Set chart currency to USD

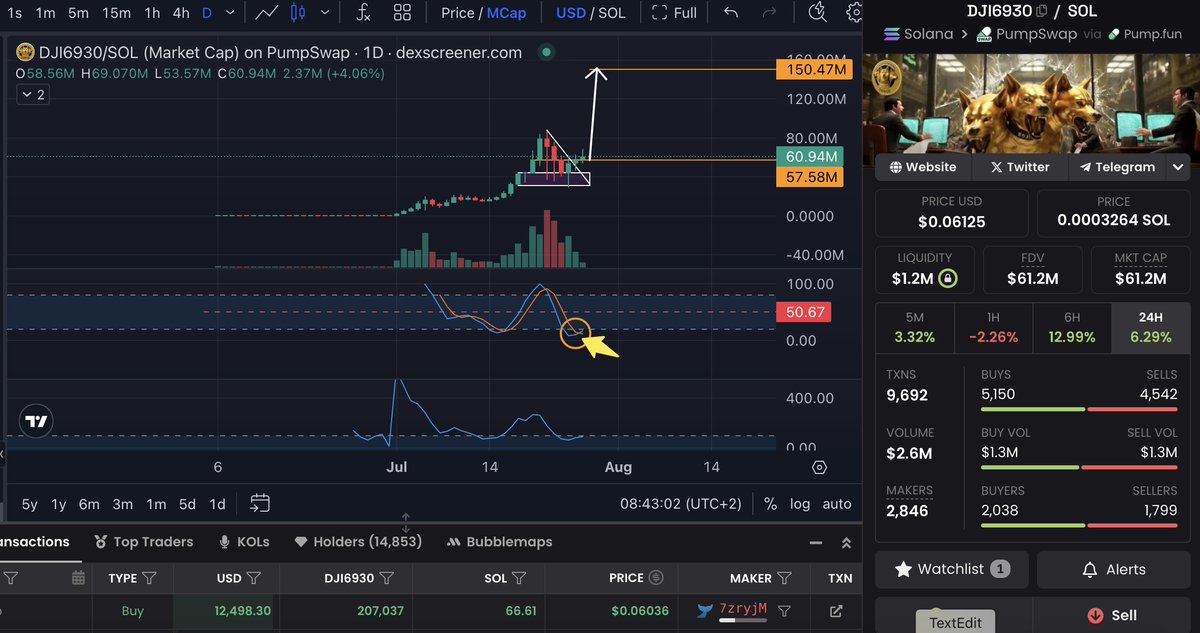point(570,13)
